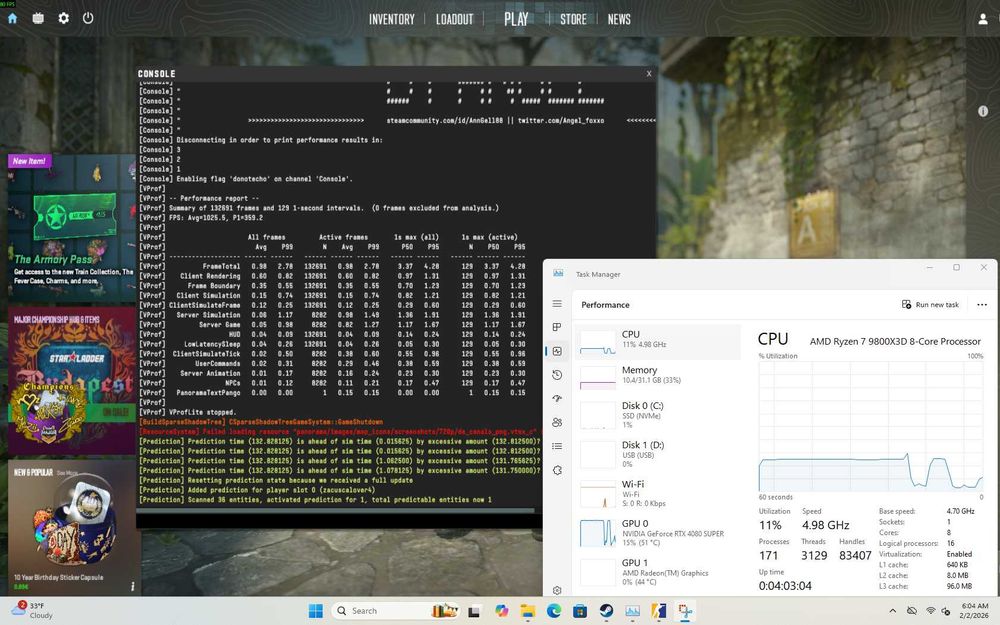Screen dimensions: 1000x625
Task: Open the PLAY tab in CS2
Action: point(516,19)
